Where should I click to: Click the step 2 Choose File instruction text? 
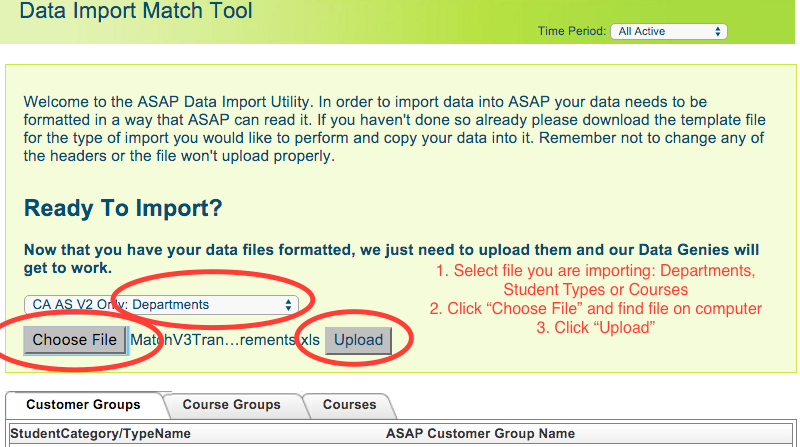tap(595, 309)
